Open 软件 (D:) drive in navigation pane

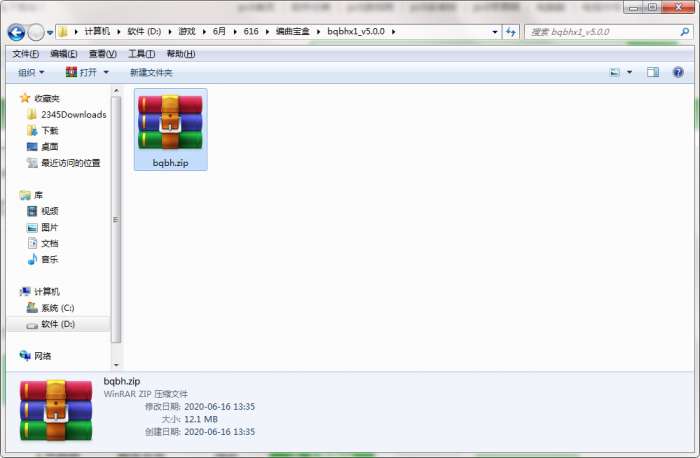[x=50, y=324]
